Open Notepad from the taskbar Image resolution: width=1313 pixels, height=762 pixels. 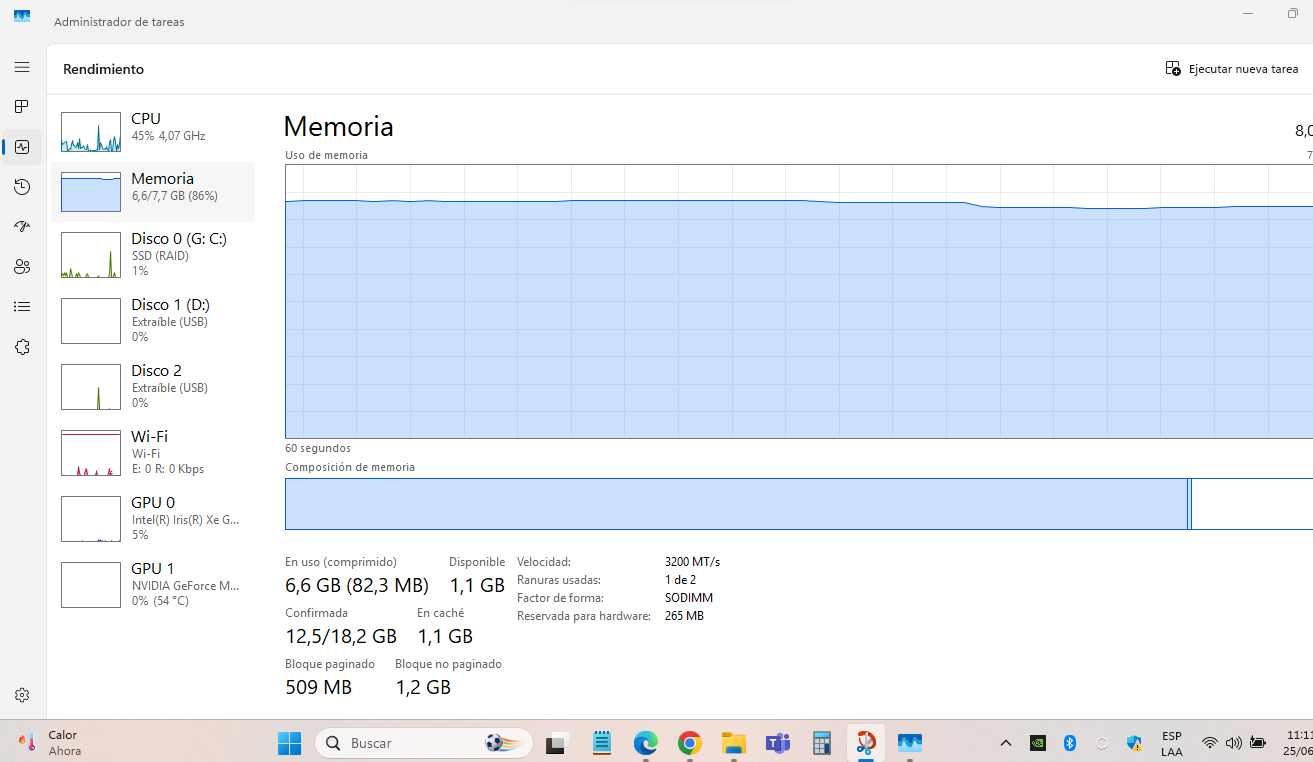tap(601, 743)
